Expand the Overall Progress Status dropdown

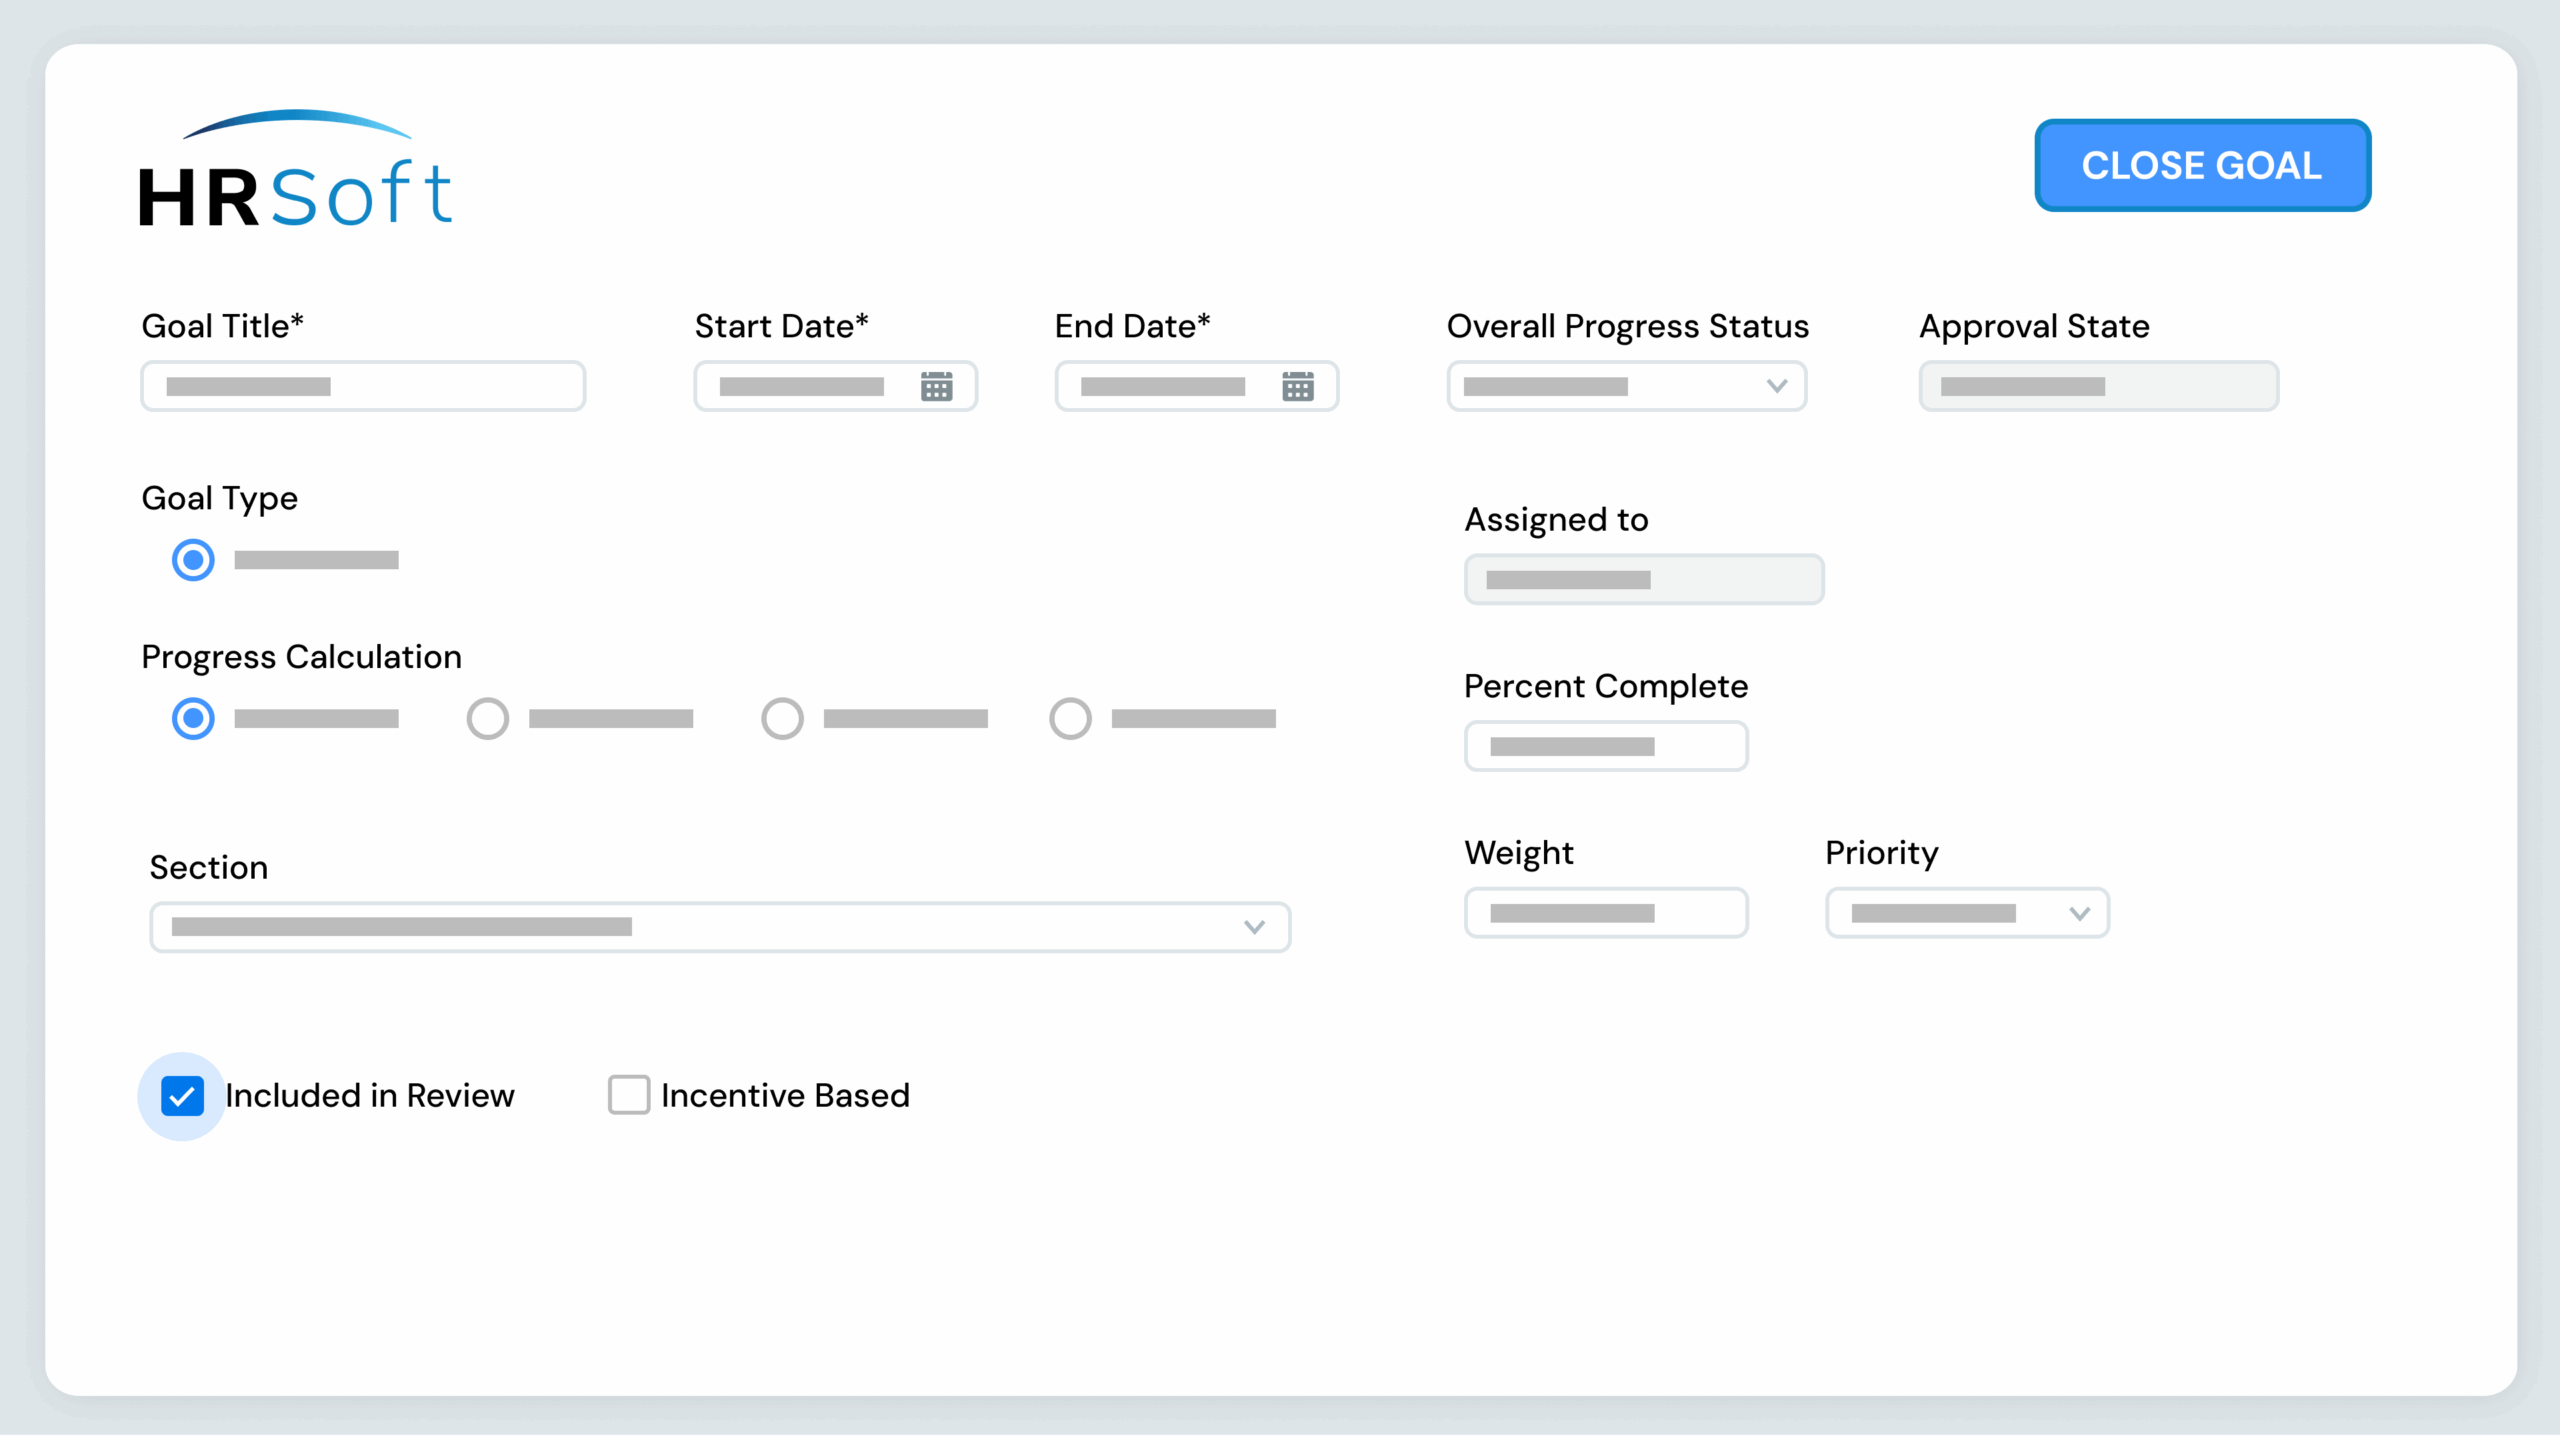click(1626, 386)
